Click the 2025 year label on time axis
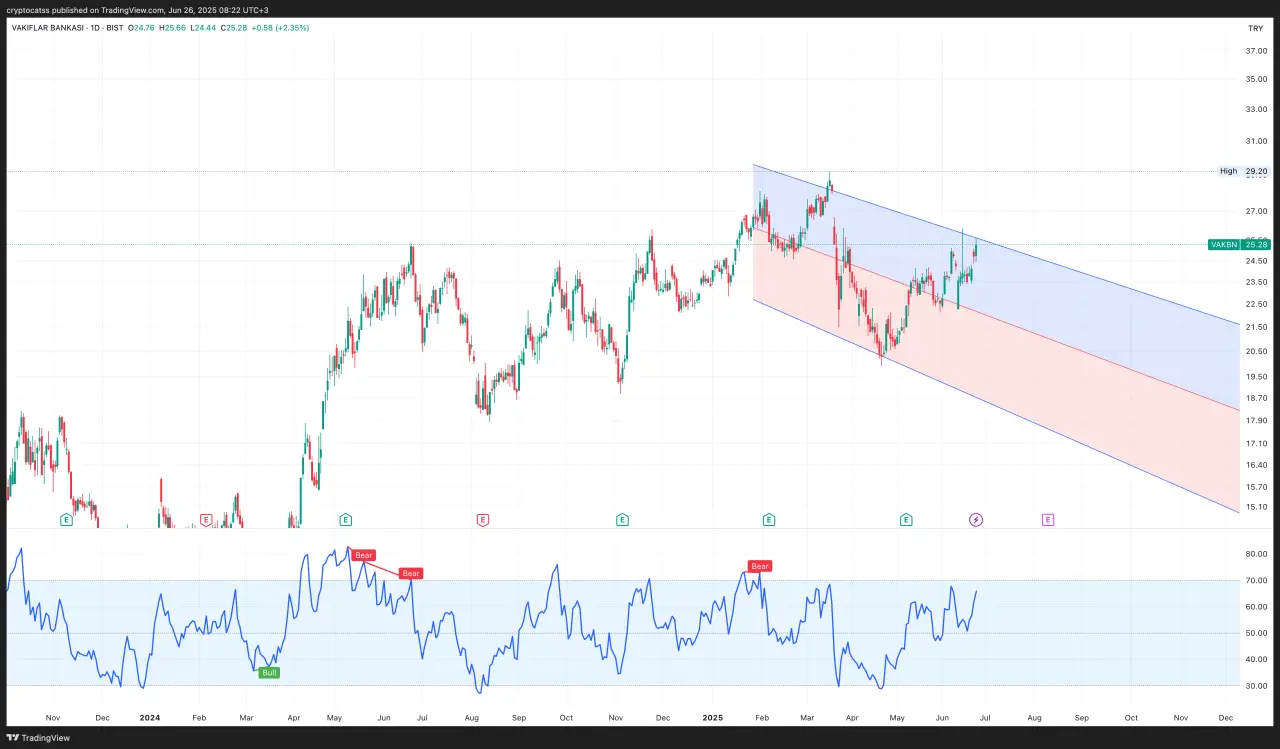 point(712,718)
